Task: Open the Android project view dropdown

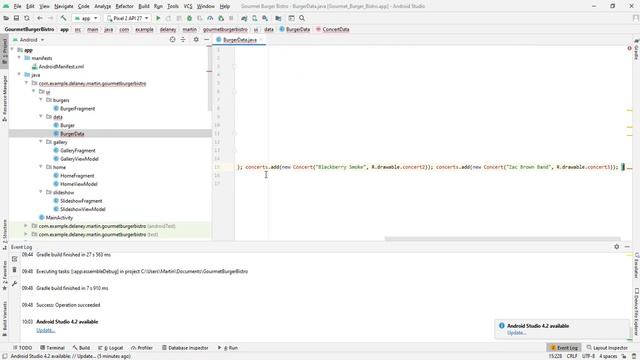Action: tap(29, 40)
